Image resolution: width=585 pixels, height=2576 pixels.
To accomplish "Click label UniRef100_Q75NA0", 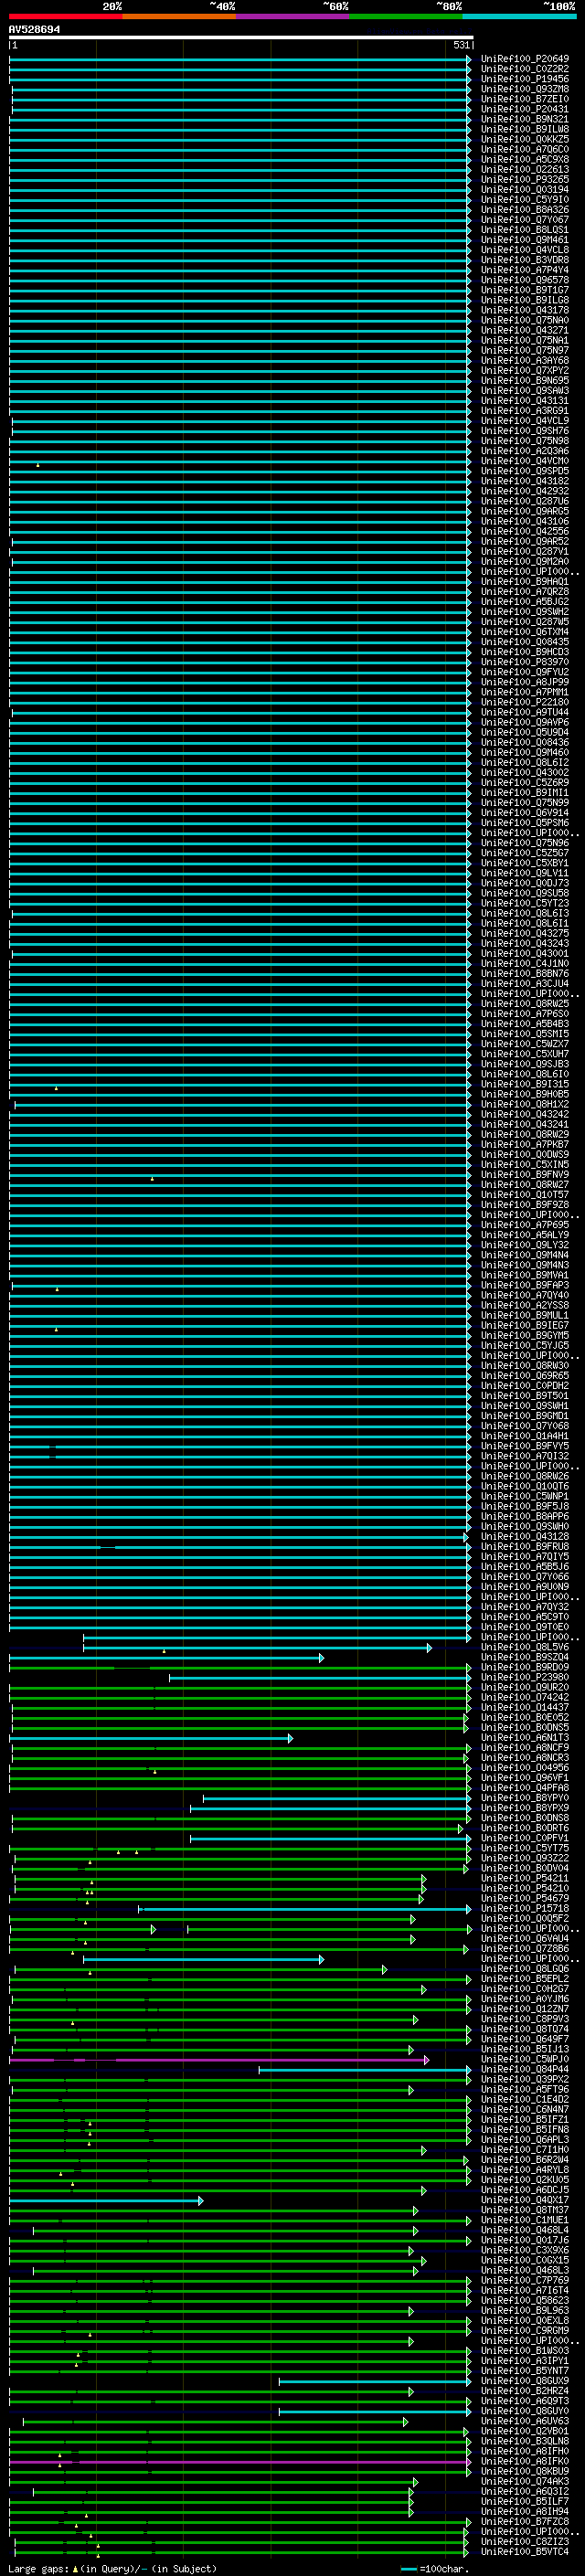I will click(525, 320).
